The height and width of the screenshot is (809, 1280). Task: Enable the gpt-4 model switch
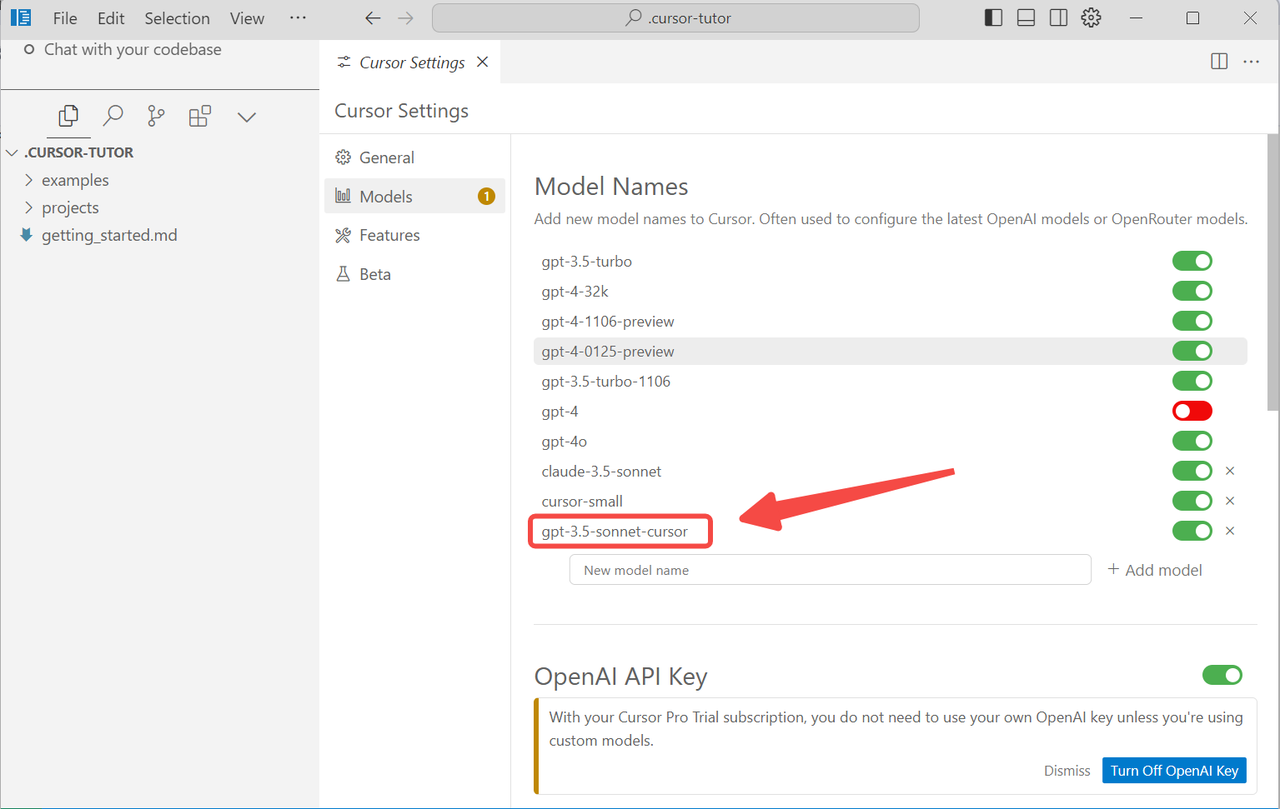[x=1192, y=411]
